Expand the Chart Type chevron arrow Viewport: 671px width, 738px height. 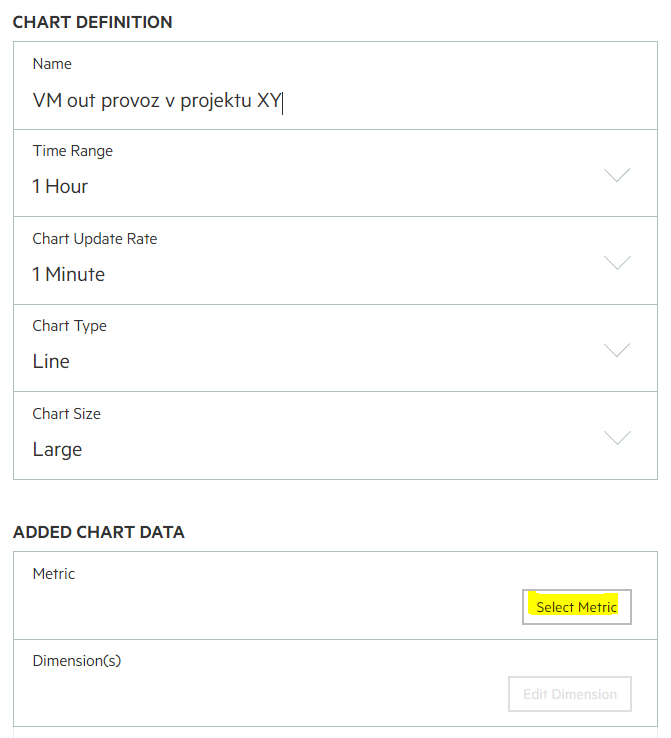pyautogui.click(x=617, y=350)
